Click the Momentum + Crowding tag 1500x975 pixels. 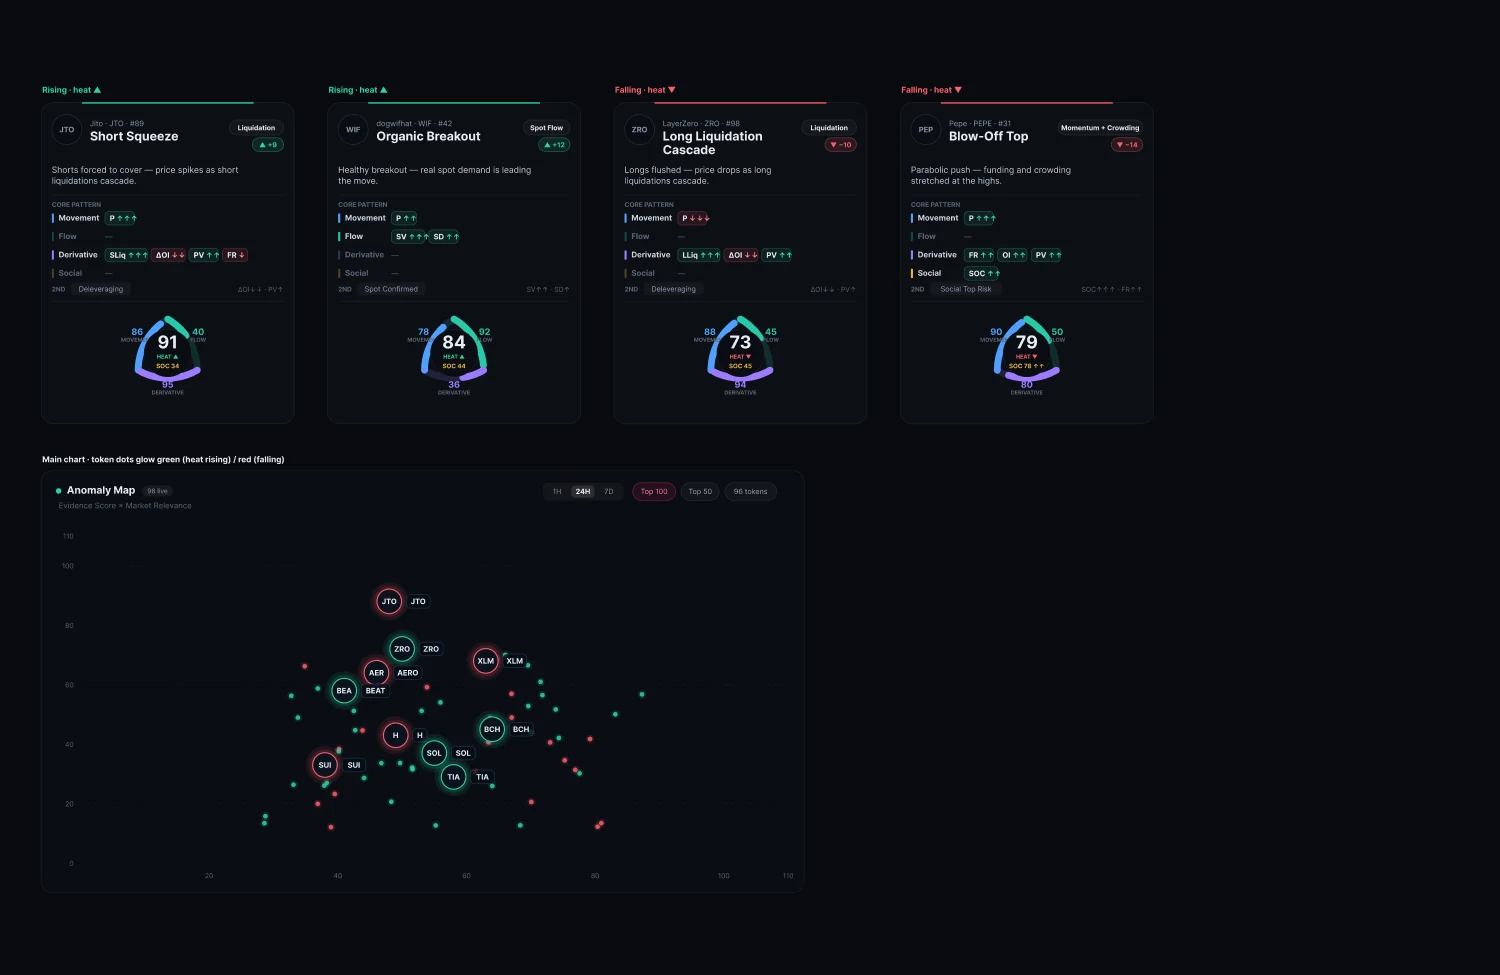1100,128
